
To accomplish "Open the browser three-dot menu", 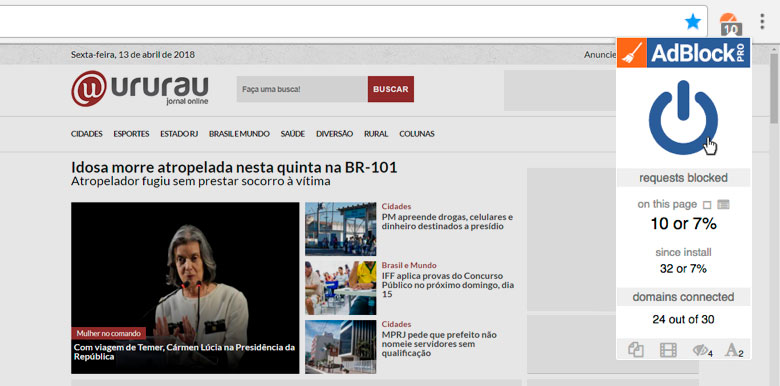I will click(x=762, y=21).
